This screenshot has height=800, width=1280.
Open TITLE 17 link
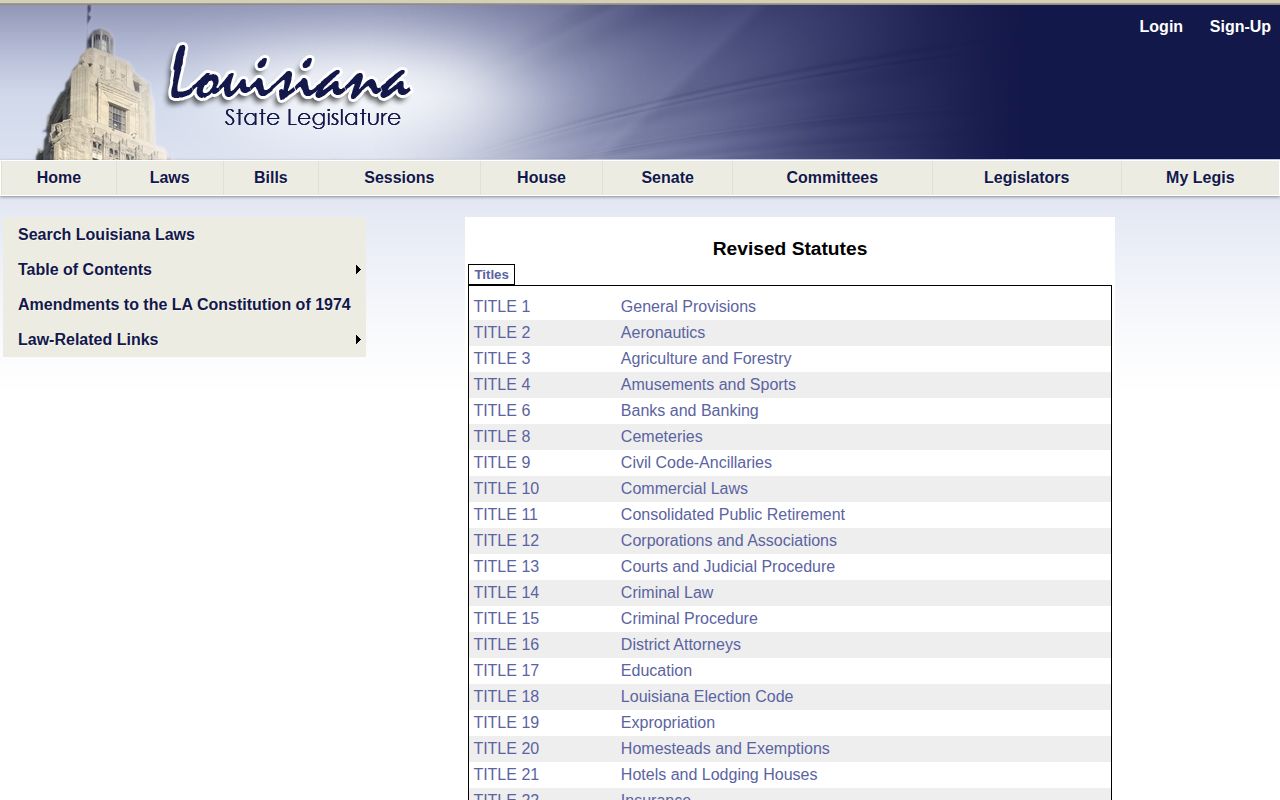click(506, 671)
